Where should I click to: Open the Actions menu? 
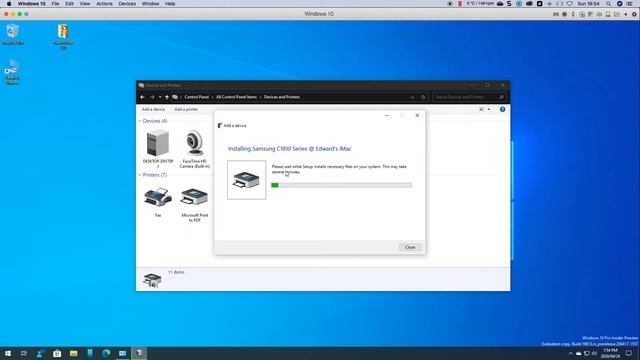point(104,4)
